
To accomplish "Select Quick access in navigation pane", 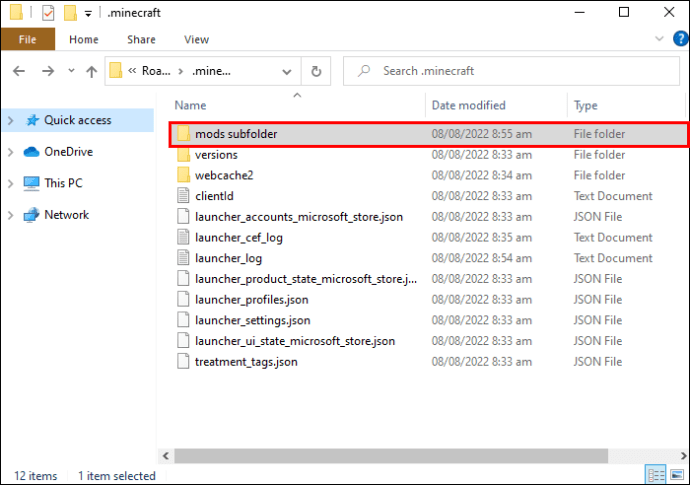I will pos(77,120).
